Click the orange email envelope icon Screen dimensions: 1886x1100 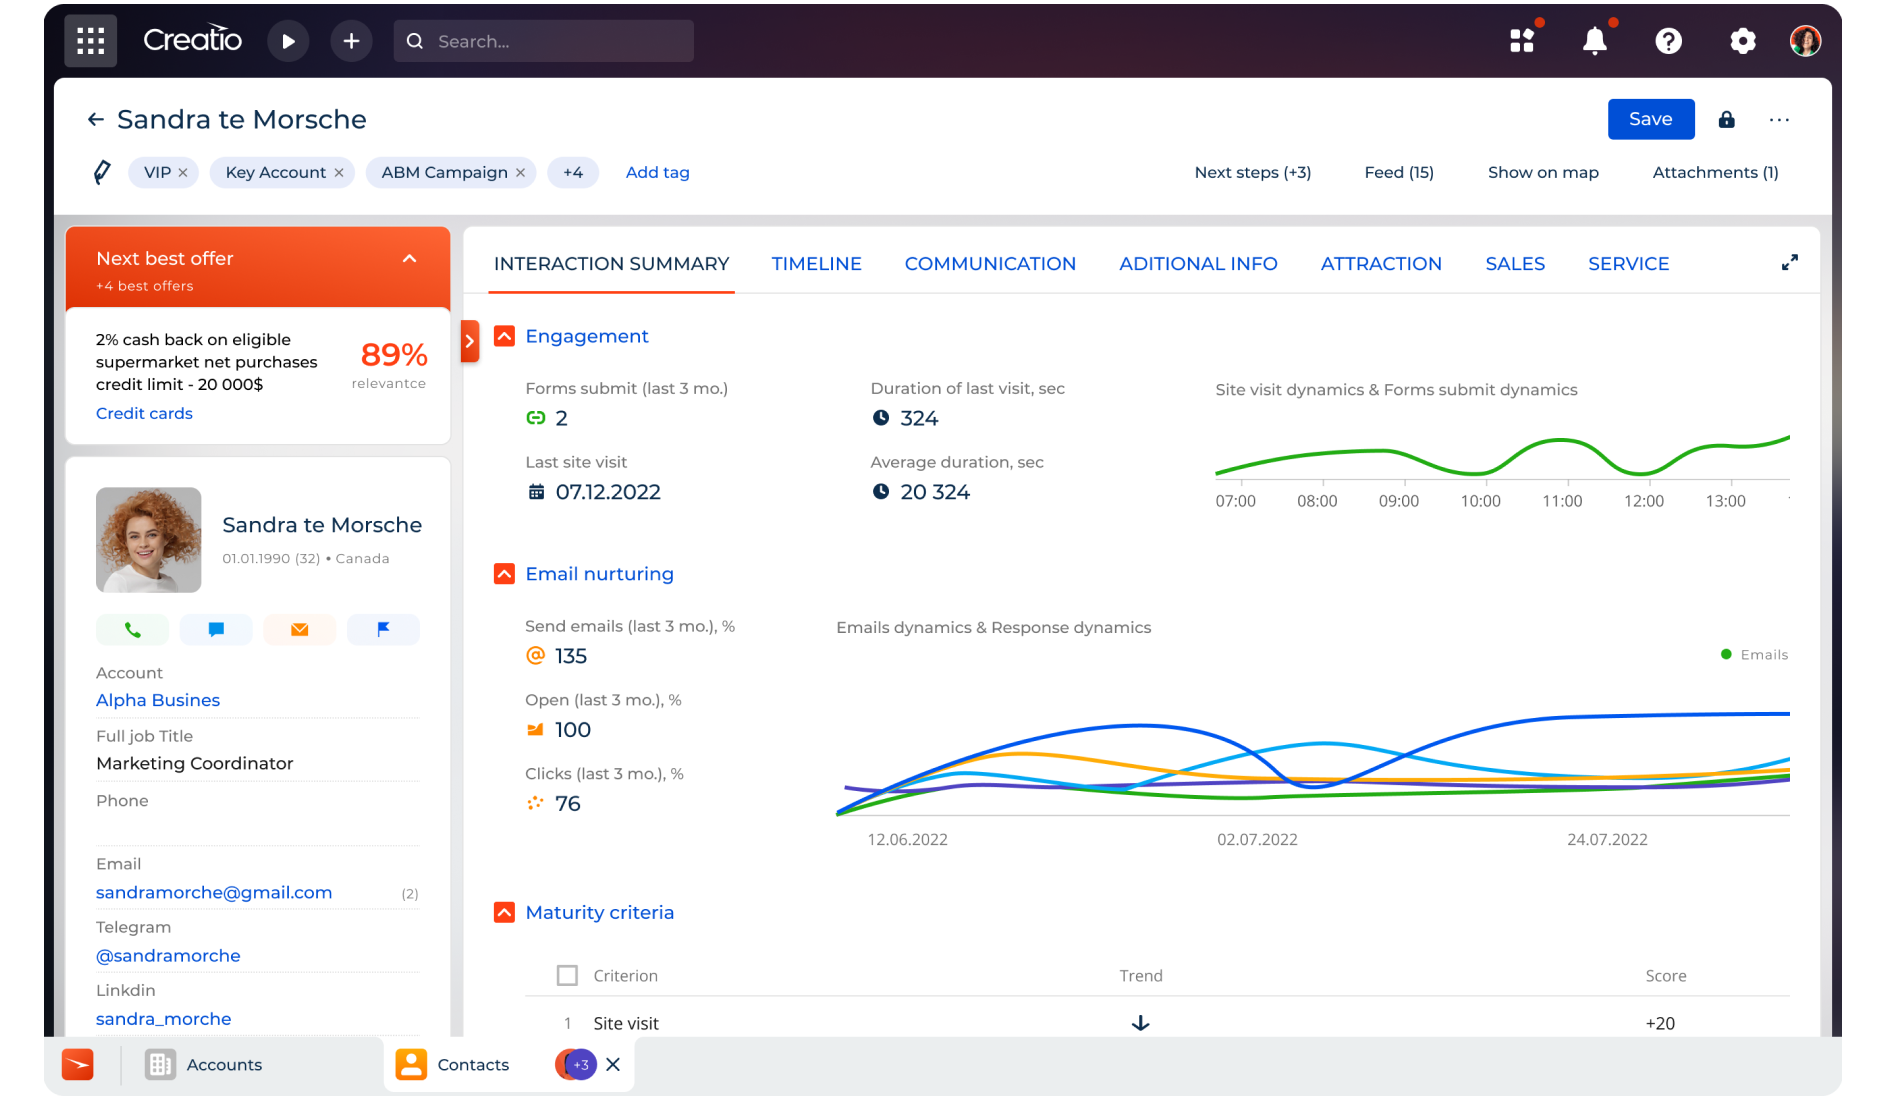pyautogui.click(x=299, y=630)
